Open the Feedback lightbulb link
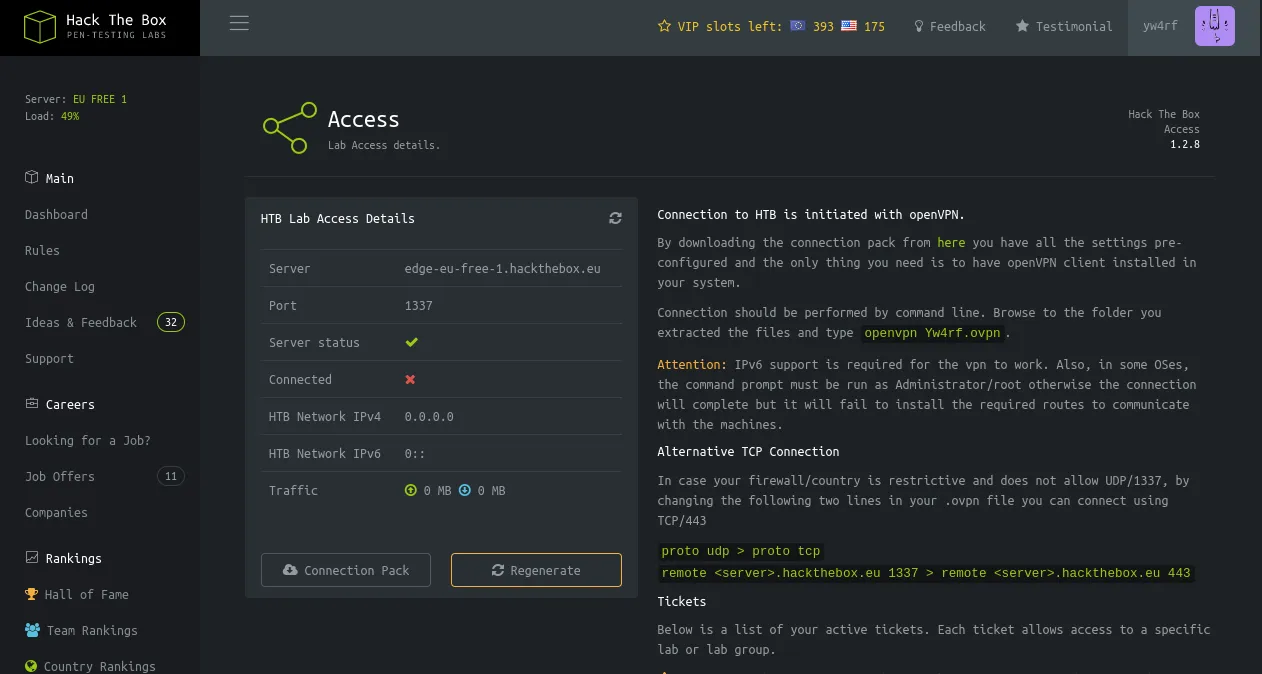 click(x=949, y=27)
